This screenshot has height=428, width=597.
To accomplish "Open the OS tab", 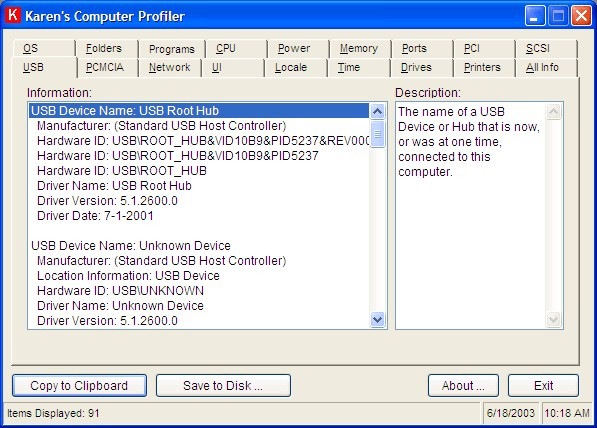I will click(x=44, y=48).
